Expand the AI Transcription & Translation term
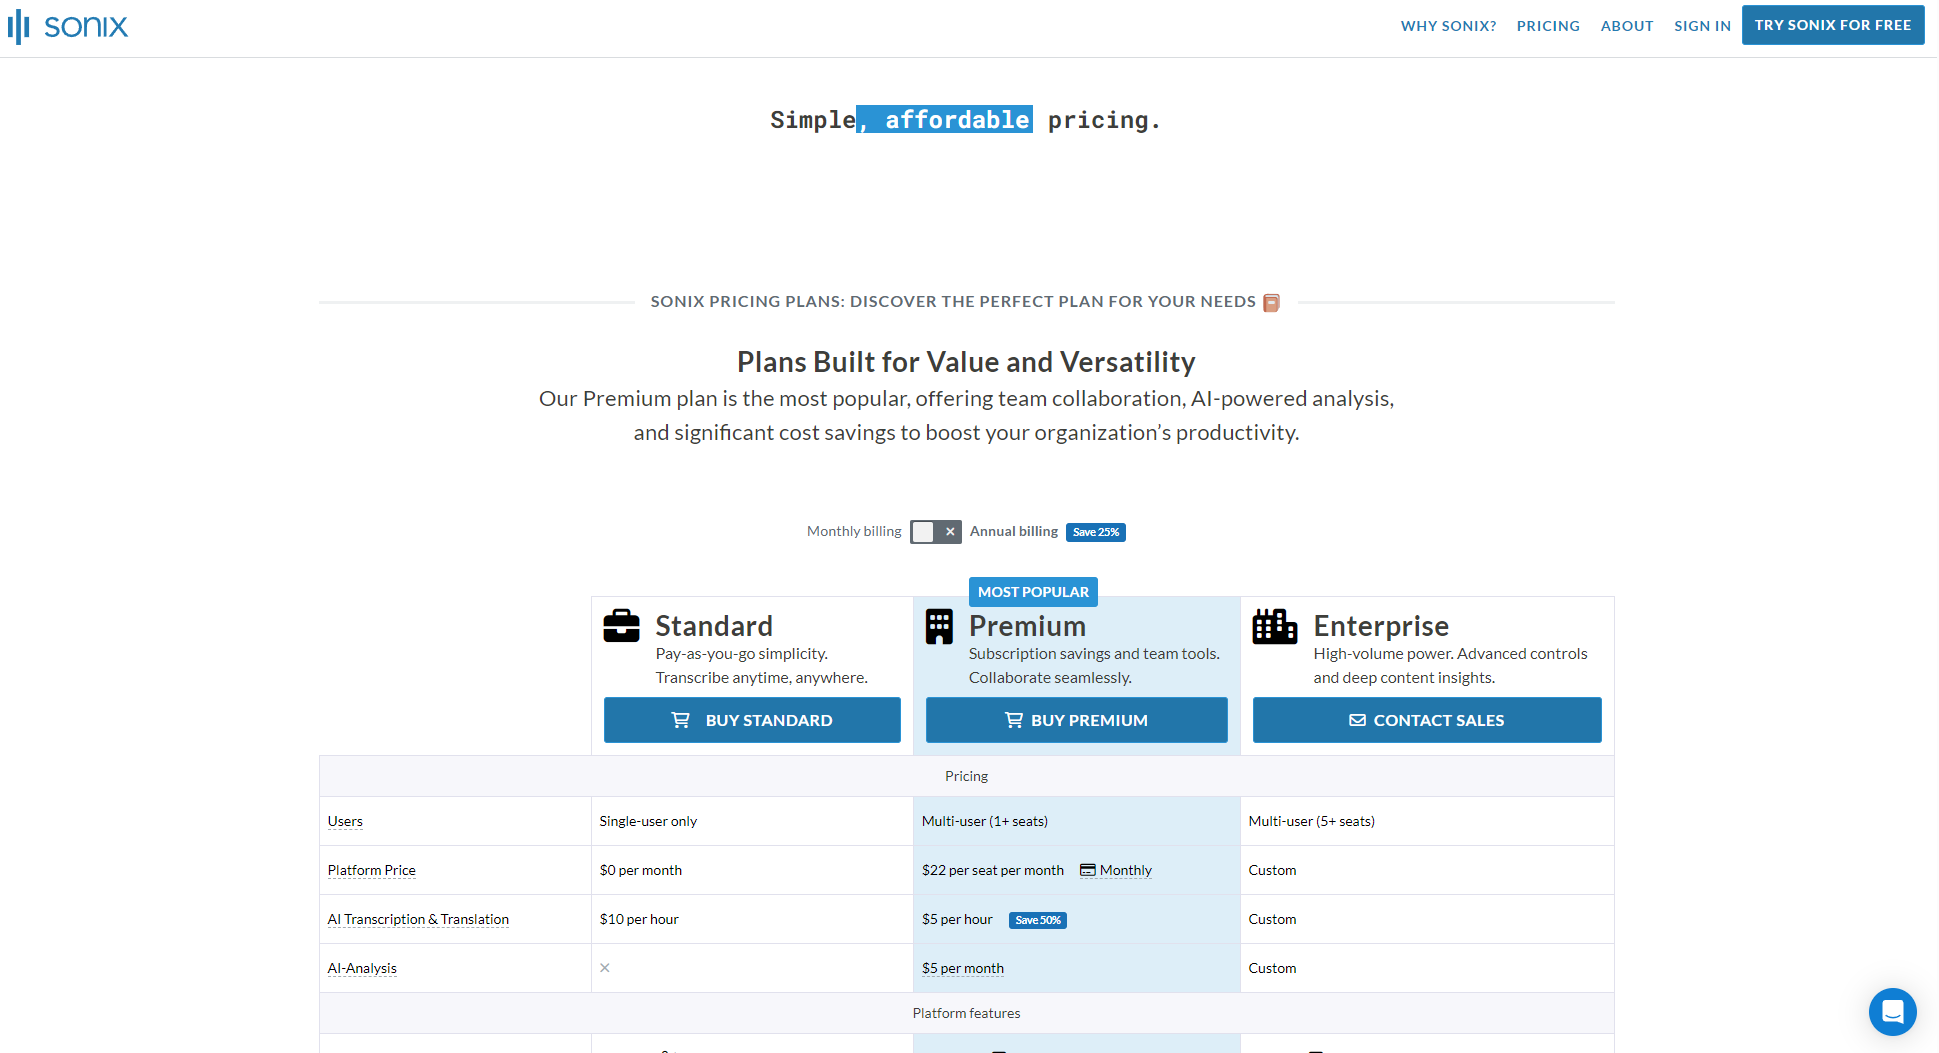Image resolution: width=1939 pixels, height=1053 pixels. coord(418,919)
